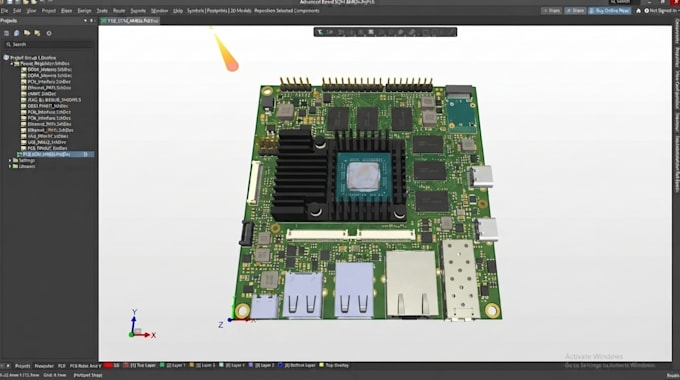Open the Project menu
The height and width of the screenshot is (380, 680).
49,11
